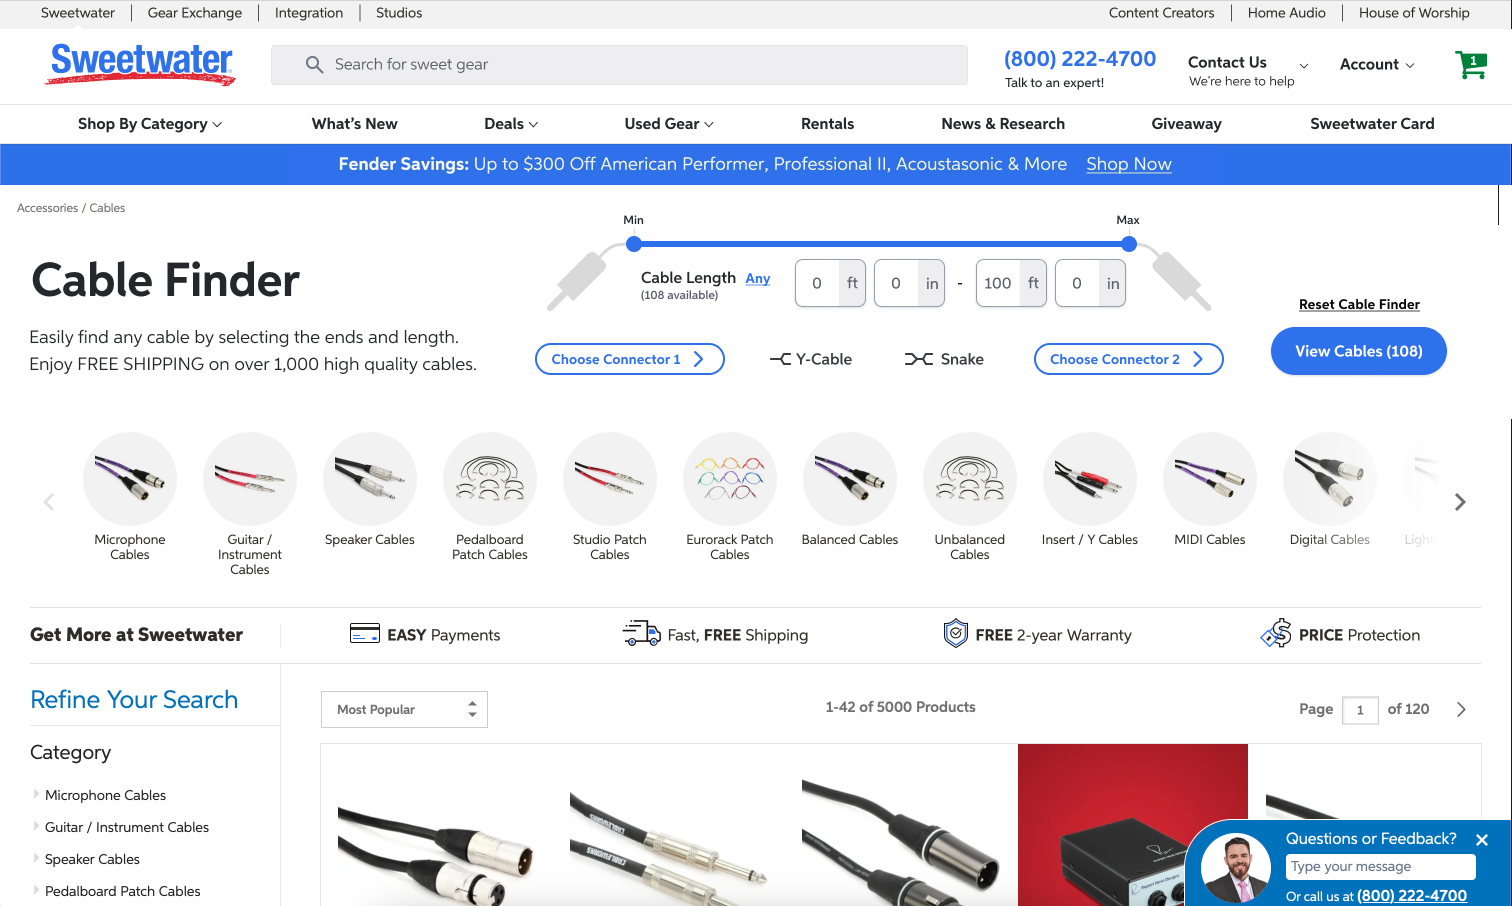Image resolution: width=1512 pixels, height=906 pixels.
Task: Choose the MIDI Cables category icon
Action: pyautogui.click(x=1209, y=479)
